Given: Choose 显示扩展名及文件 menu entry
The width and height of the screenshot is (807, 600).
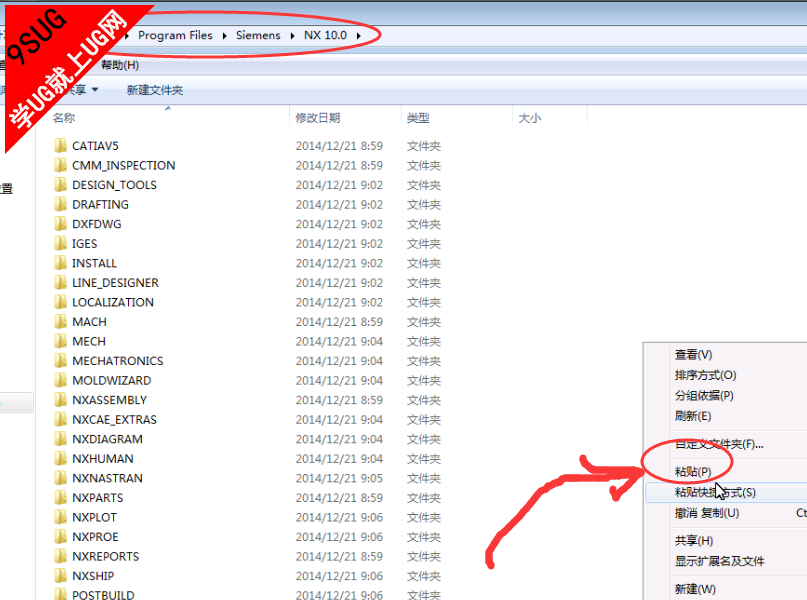Looking at the screenshot, I should point(720,561).
